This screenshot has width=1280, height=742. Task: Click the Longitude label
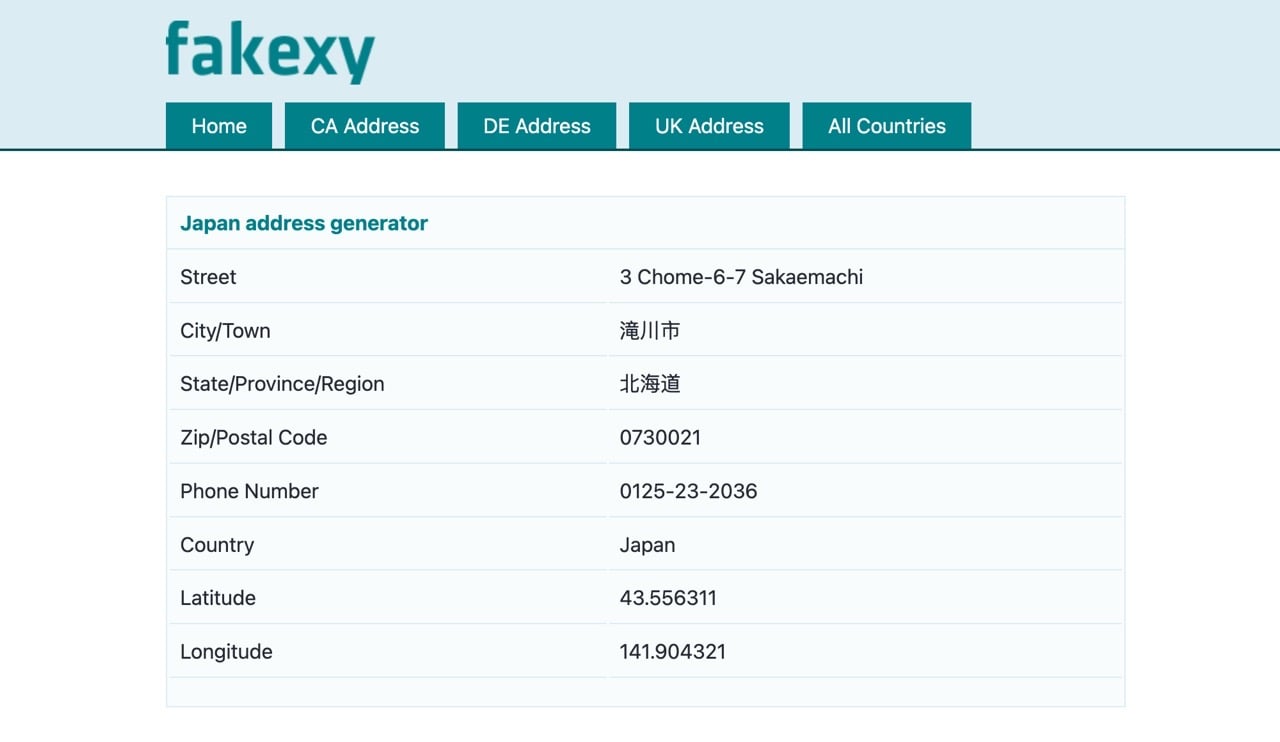pyautogui.click(x=226, y=652)
